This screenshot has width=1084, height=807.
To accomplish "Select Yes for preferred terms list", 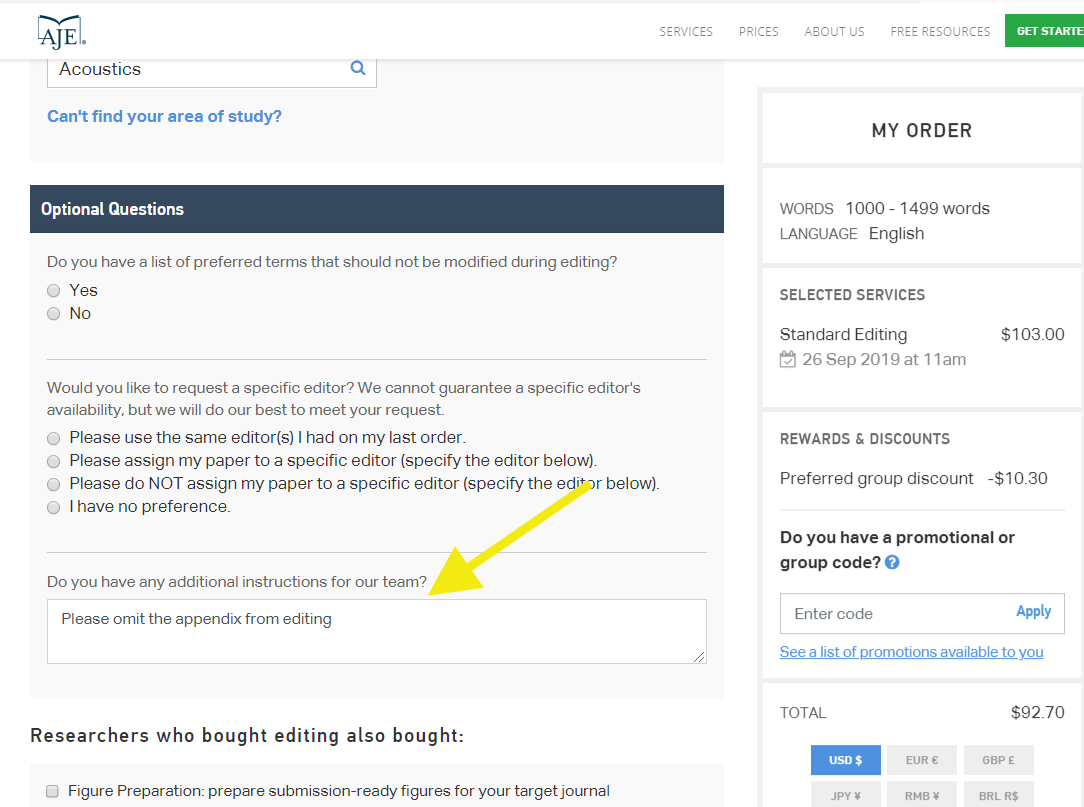I will coord(53,290).
